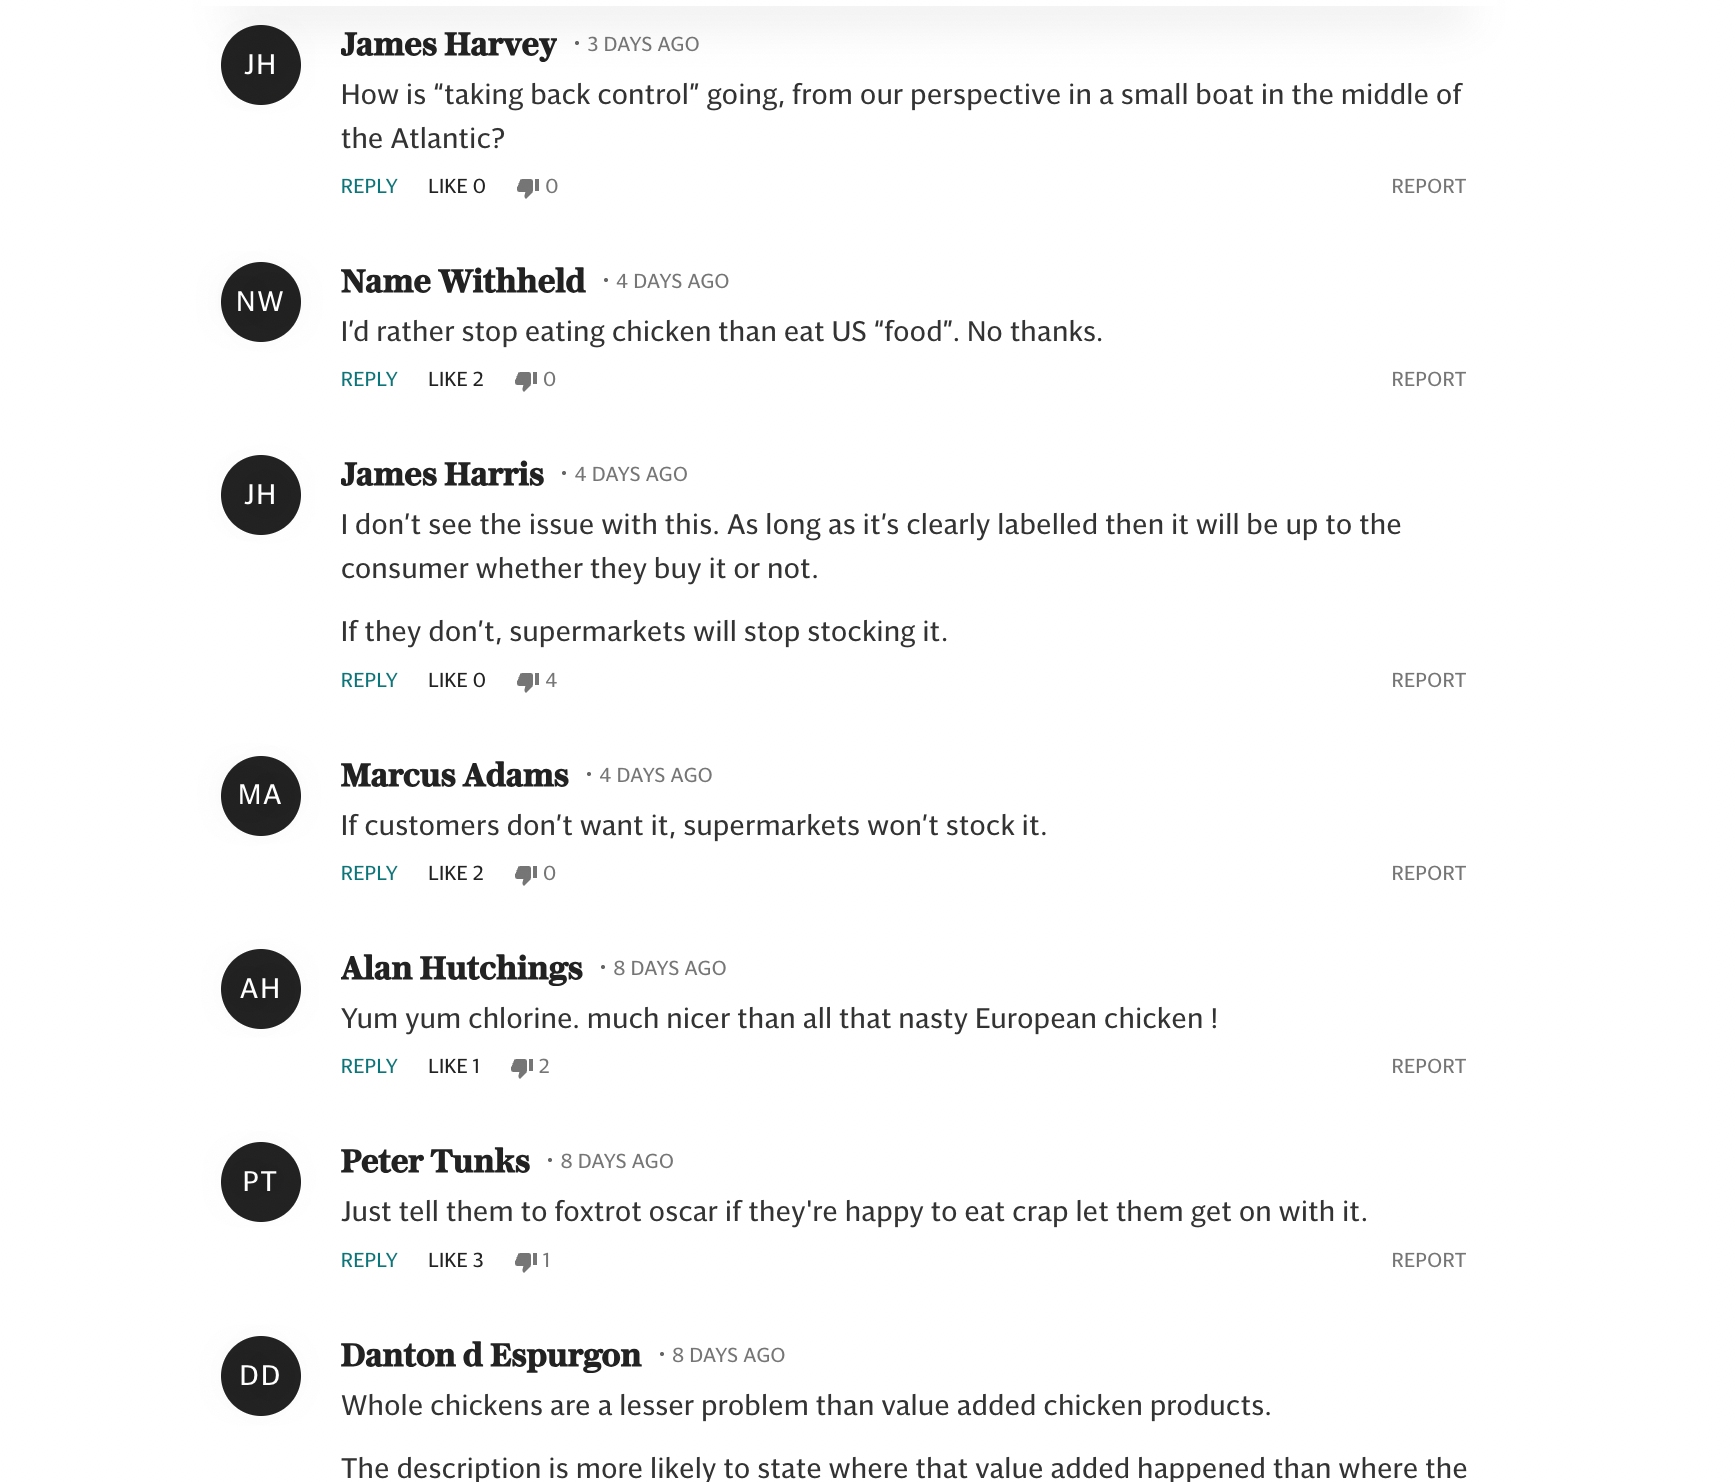Image resolution: width=1736 pixels, height=1482 pixels.
Task: Report Peter Tunks's comment
Action: [1427, 1261]
